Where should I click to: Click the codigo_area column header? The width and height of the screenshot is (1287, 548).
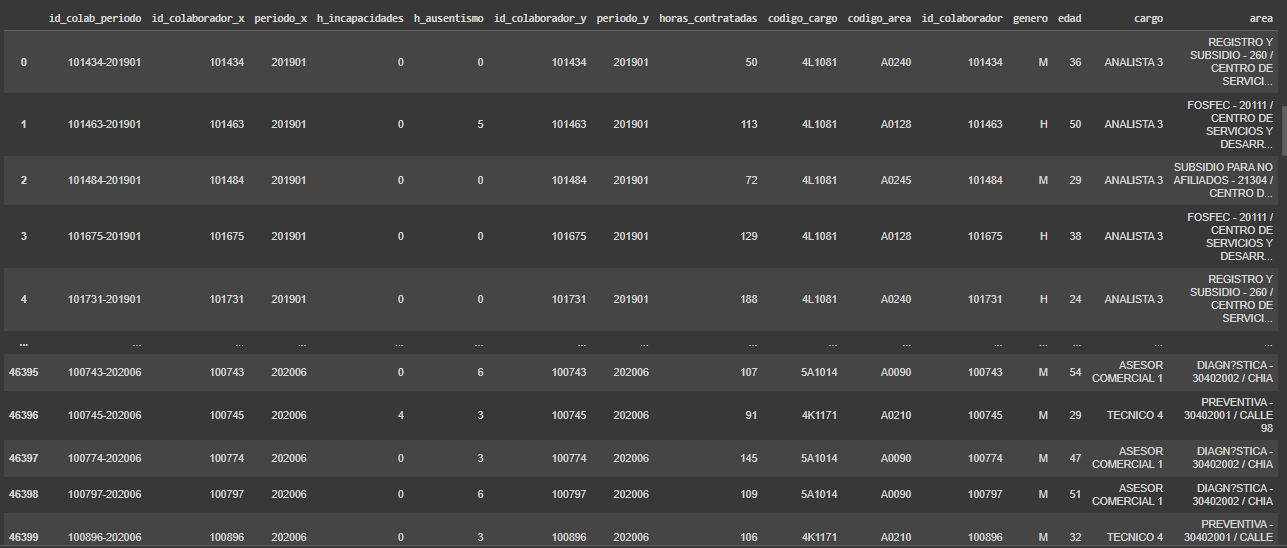click(879, 18)
